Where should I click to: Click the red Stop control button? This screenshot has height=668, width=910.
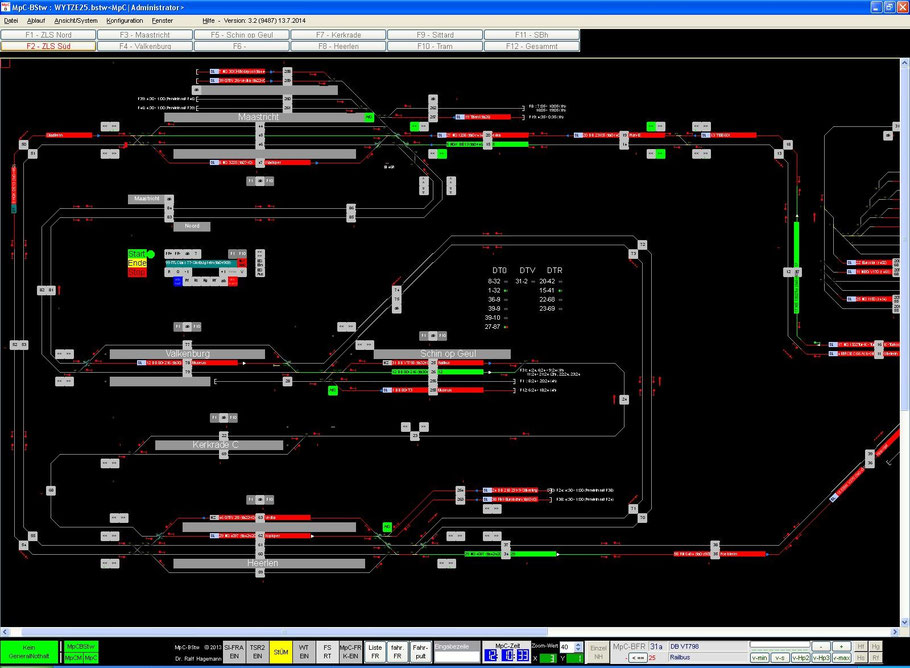(137, 273)
